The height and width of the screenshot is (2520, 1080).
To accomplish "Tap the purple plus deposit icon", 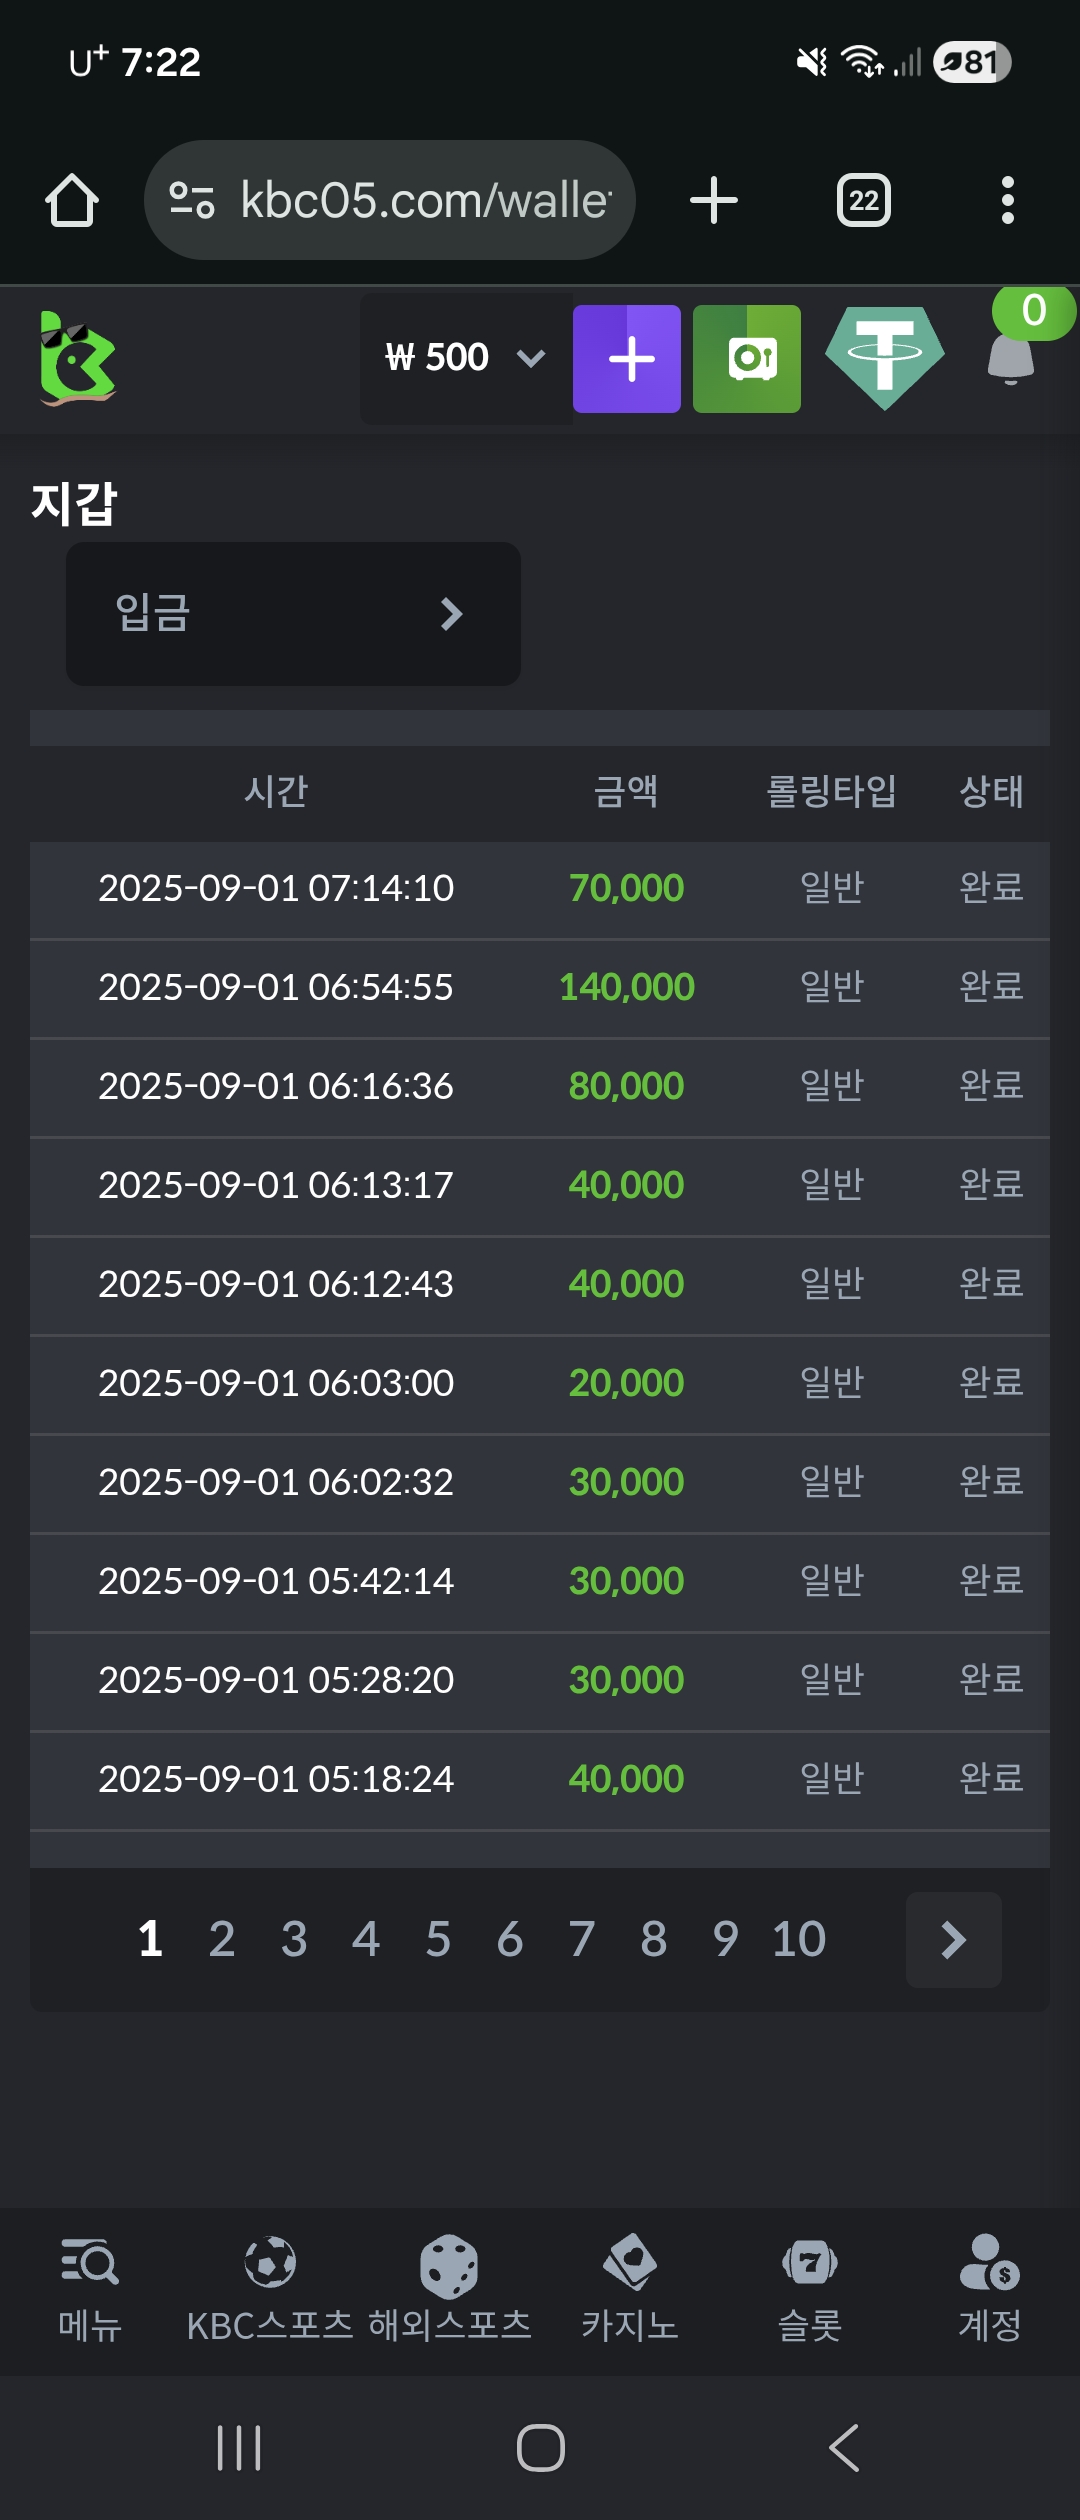I will pos(627,359).
